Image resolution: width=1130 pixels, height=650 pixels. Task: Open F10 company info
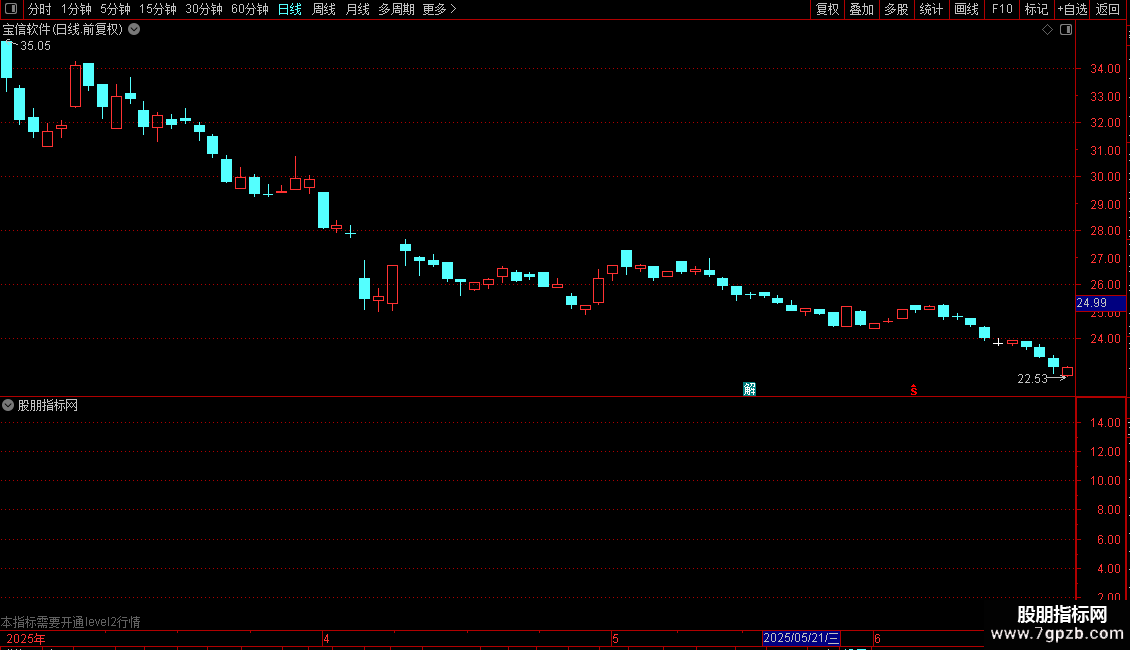[1002, 9]
